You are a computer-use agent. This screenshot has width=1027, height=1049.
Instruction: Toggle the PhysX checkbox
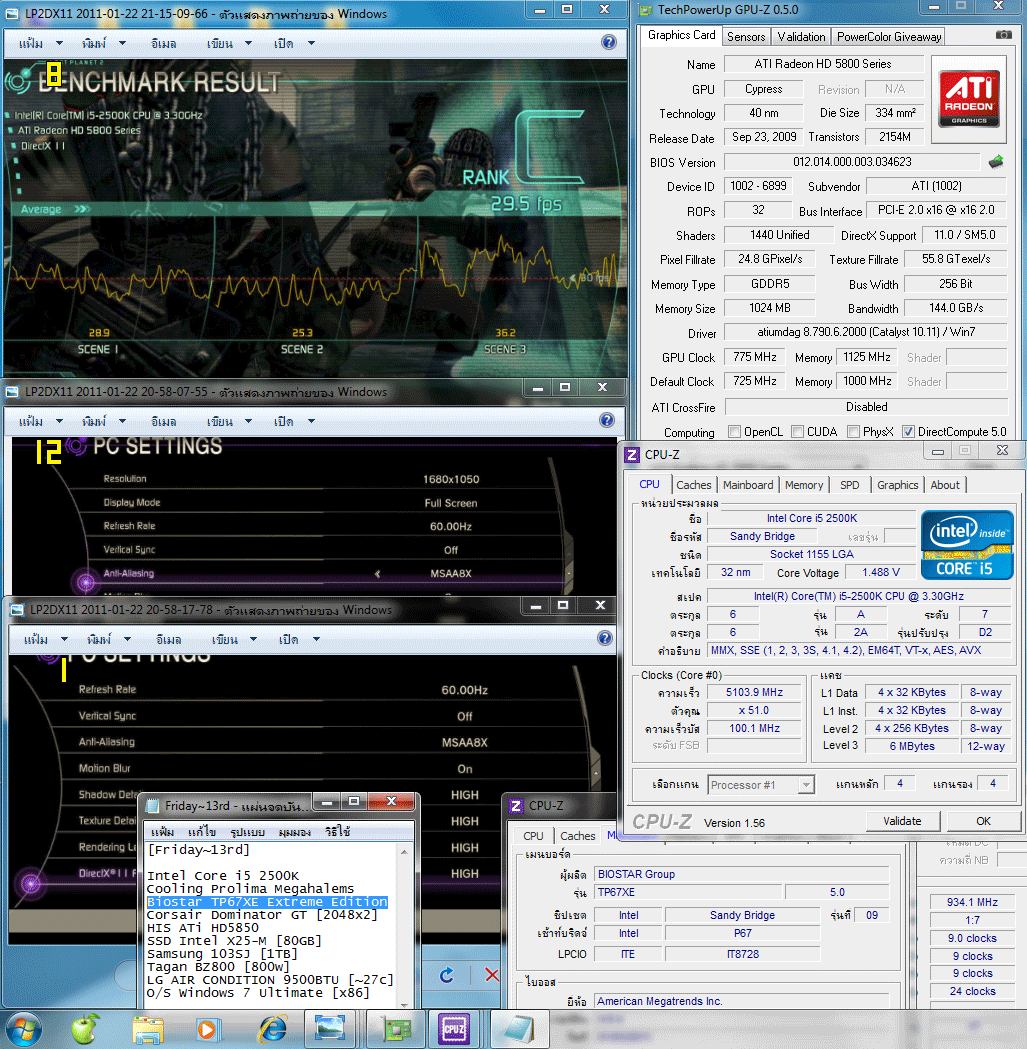coord(853,432)
